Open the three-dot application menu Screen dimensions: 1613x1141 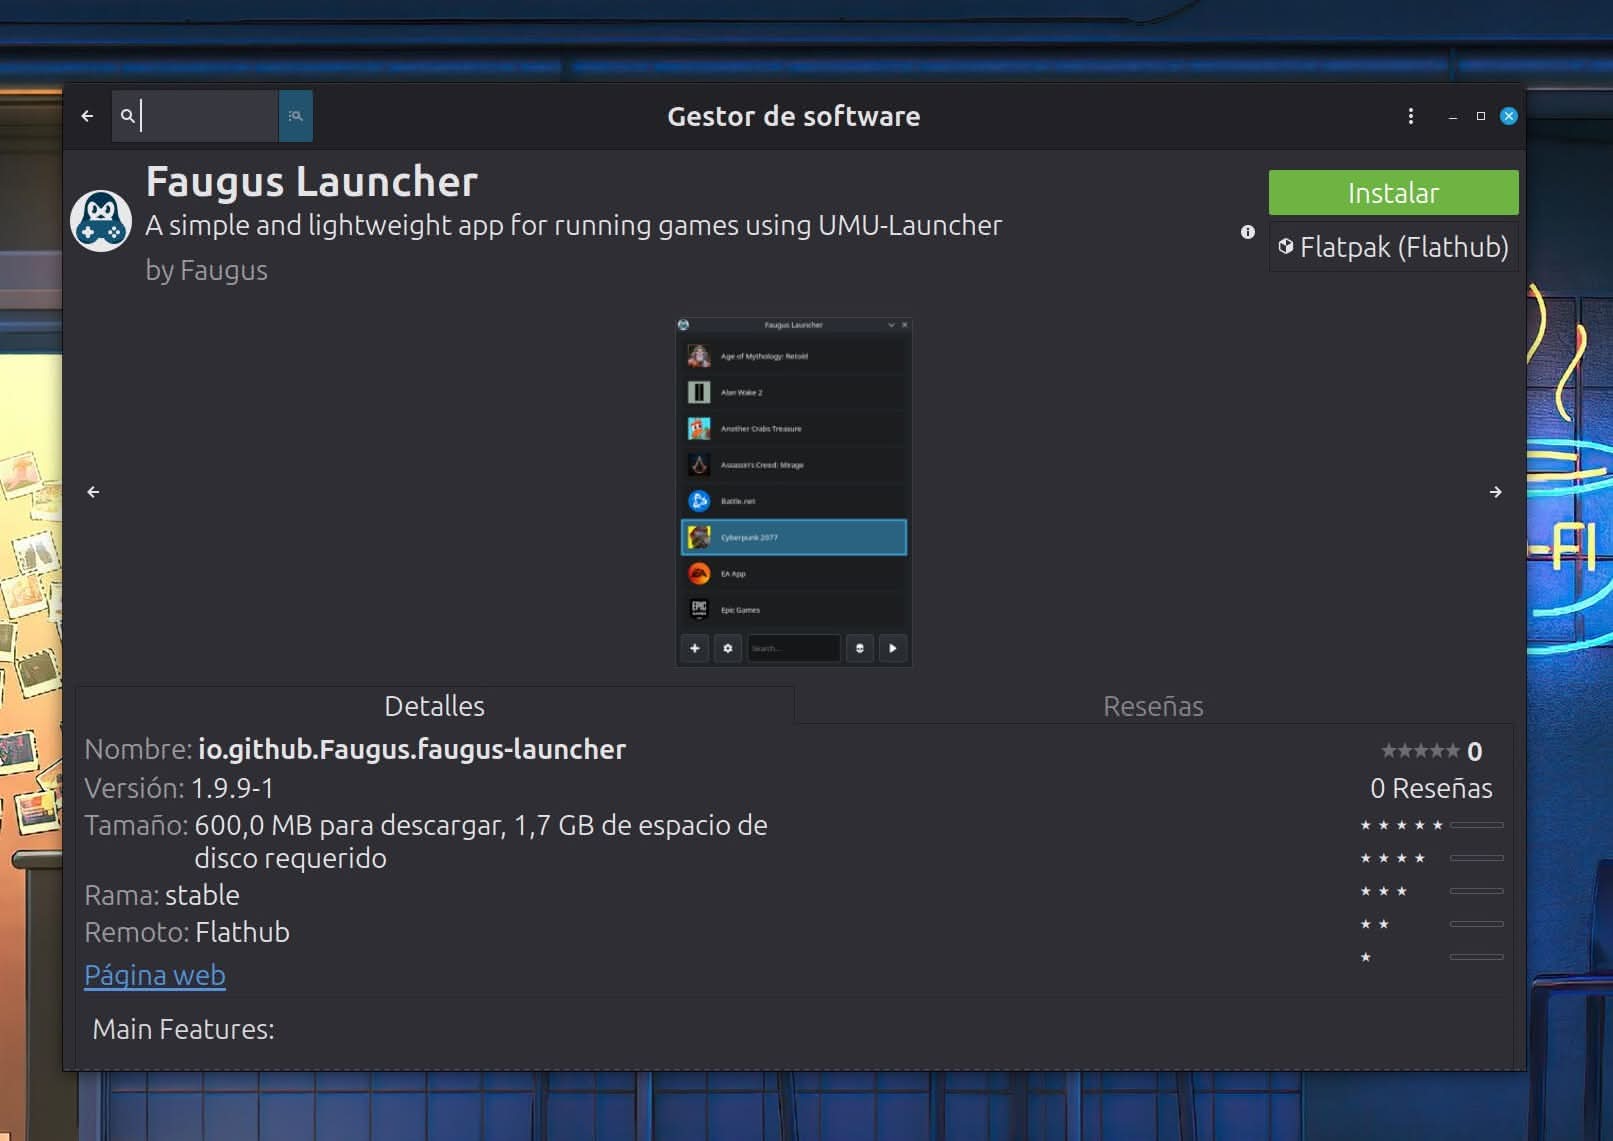click(x=1411, y=116)
